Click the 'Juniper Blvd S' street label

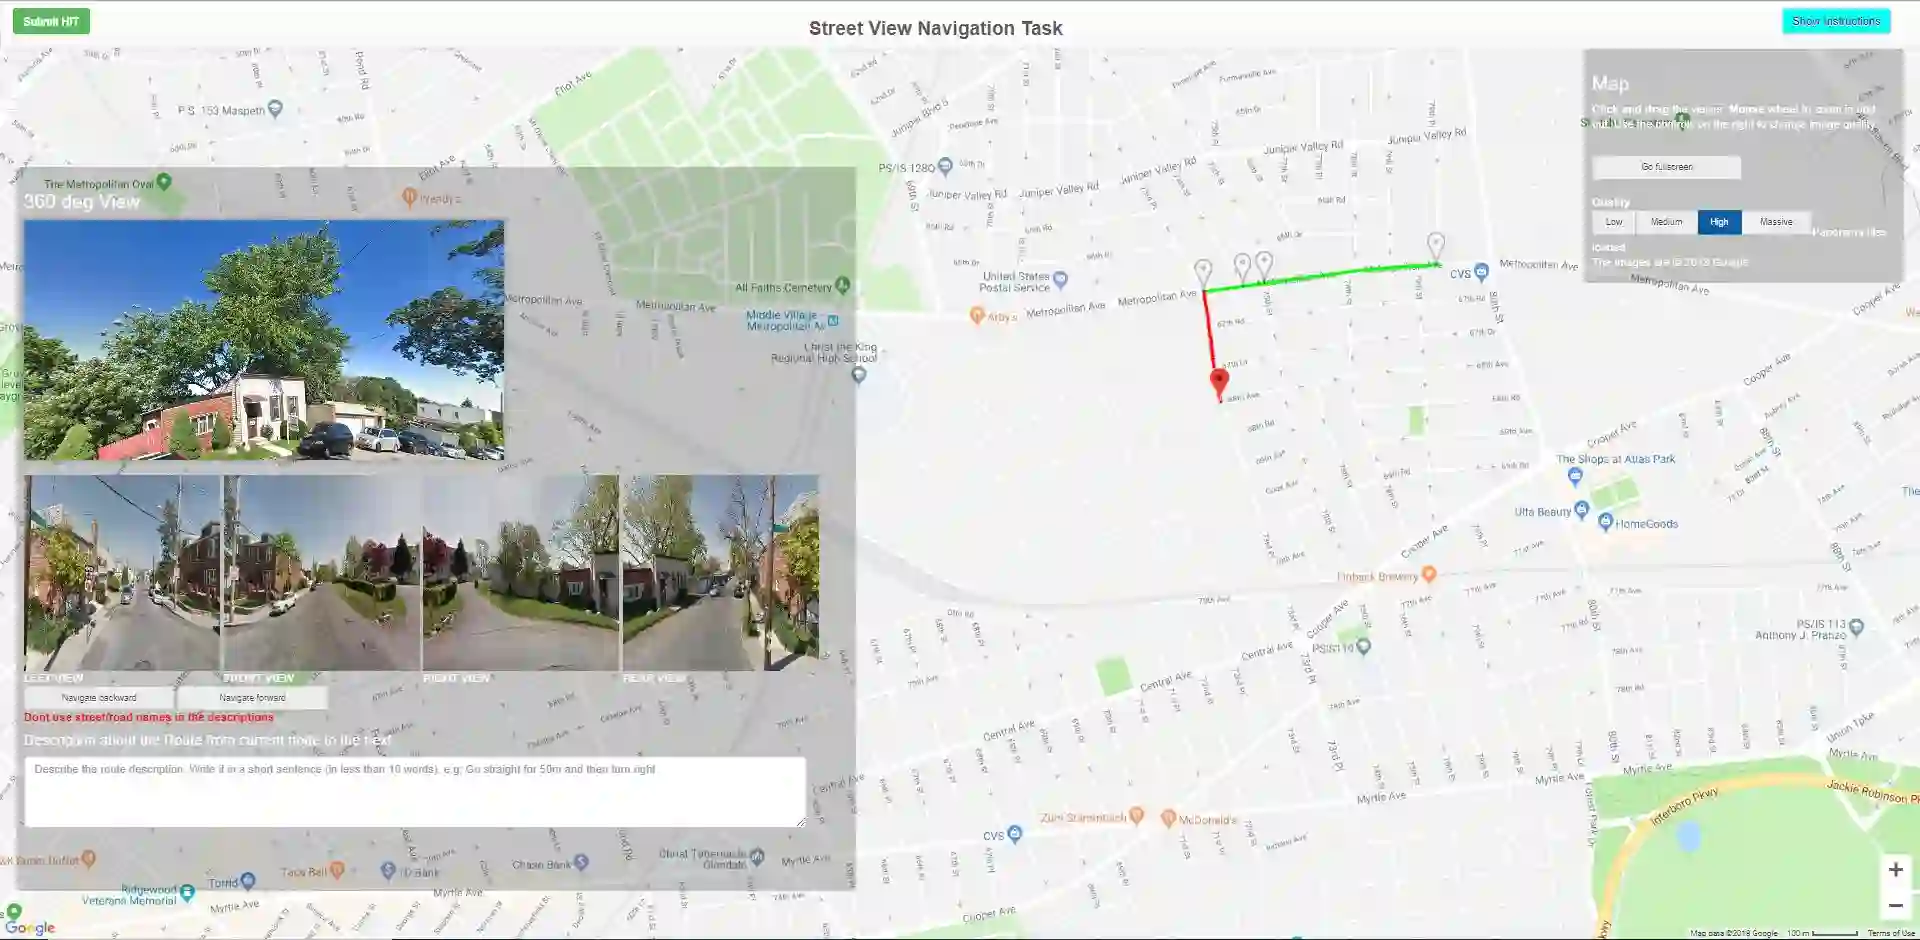click(919, 118)
